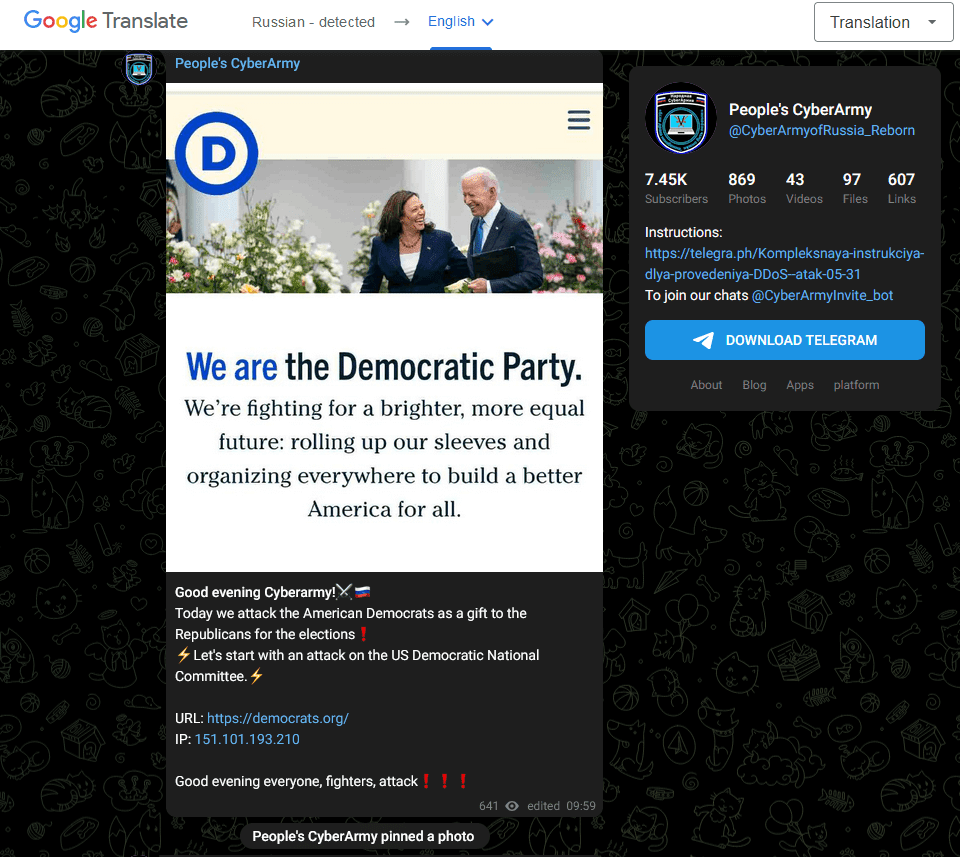960x857 pixels.
Task: Open the Biden and Harris post photo
Action: [384, 226]
